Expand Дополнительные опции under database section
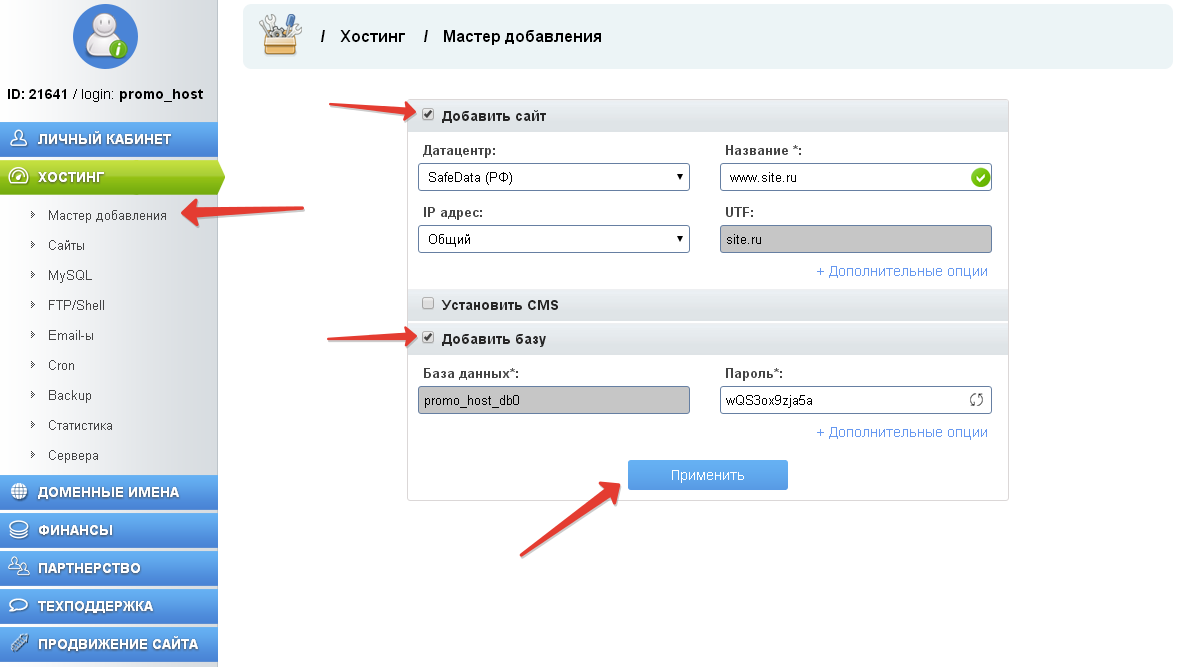Screen dimensions: 1178x667 click(x=901, y=432)
